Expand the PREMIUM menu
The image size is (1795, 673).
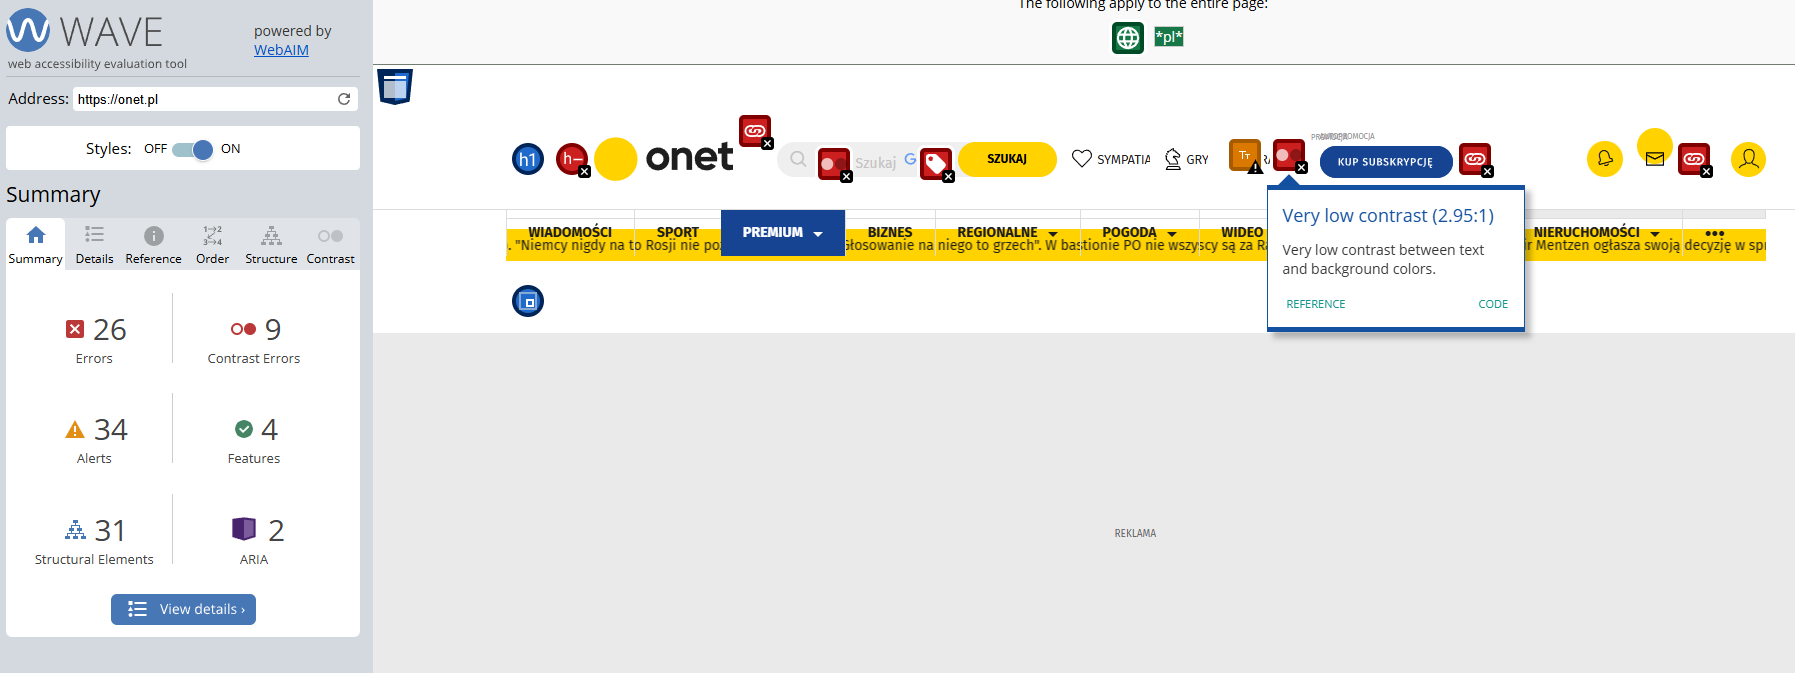[782, 232]
